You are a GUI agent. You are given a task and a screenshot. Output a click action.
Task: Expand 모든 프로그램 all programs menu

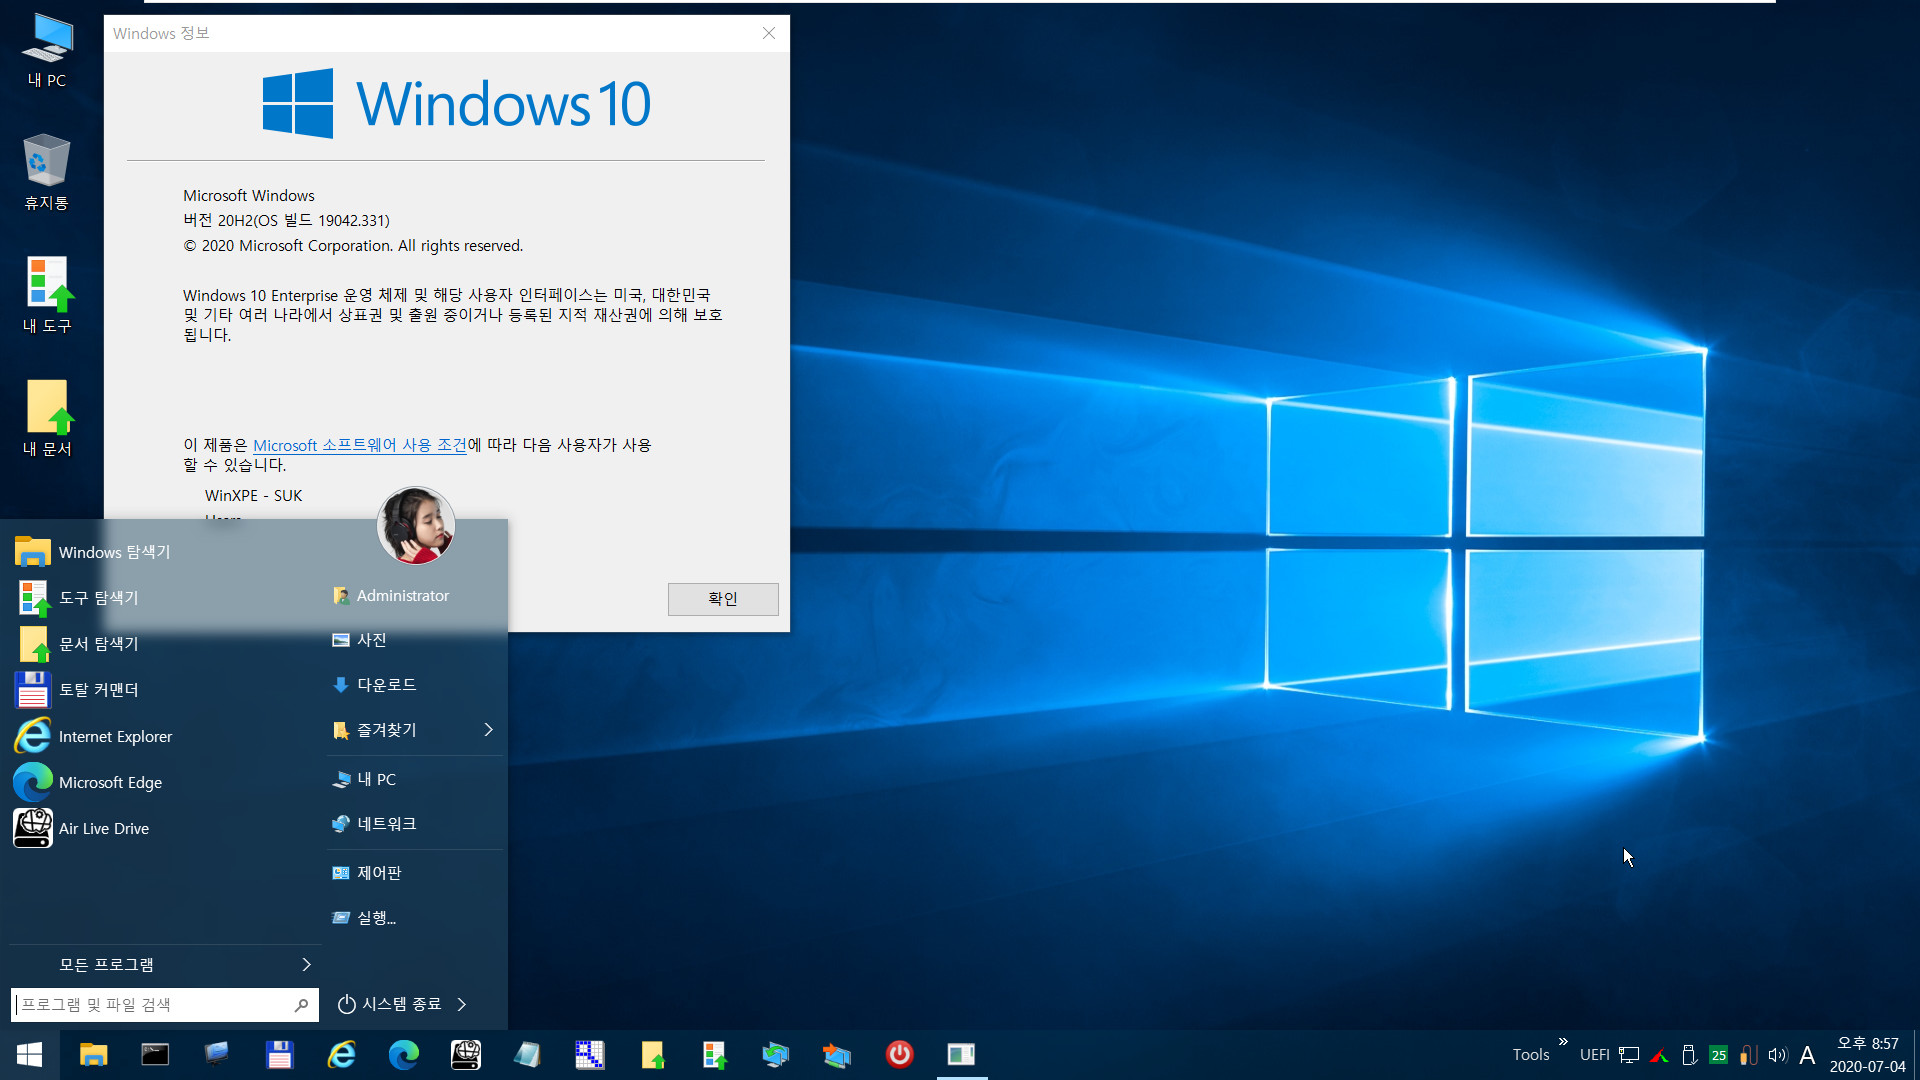(164, 965)
